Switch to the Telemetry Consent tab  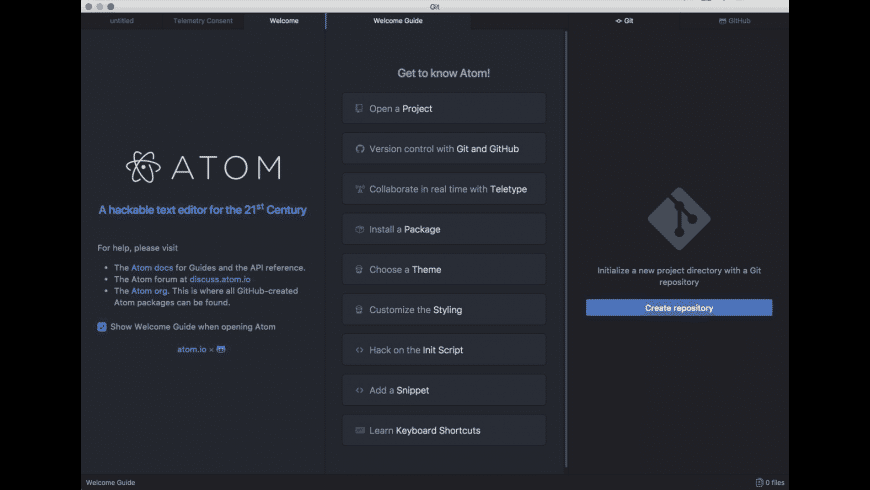click(203, 21)
